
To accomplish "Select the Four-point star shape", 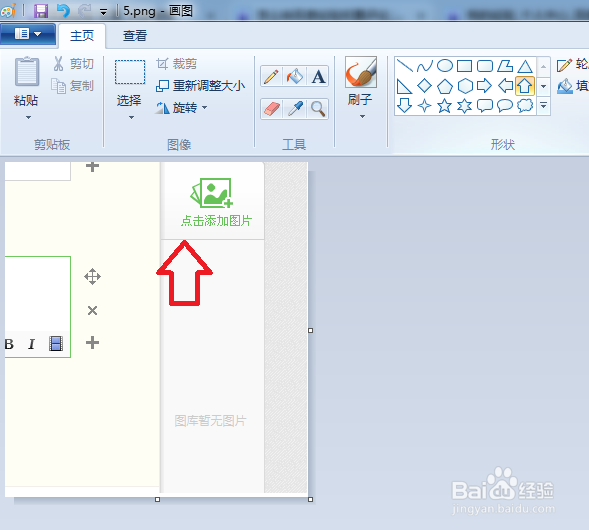I will click(425, 106).
